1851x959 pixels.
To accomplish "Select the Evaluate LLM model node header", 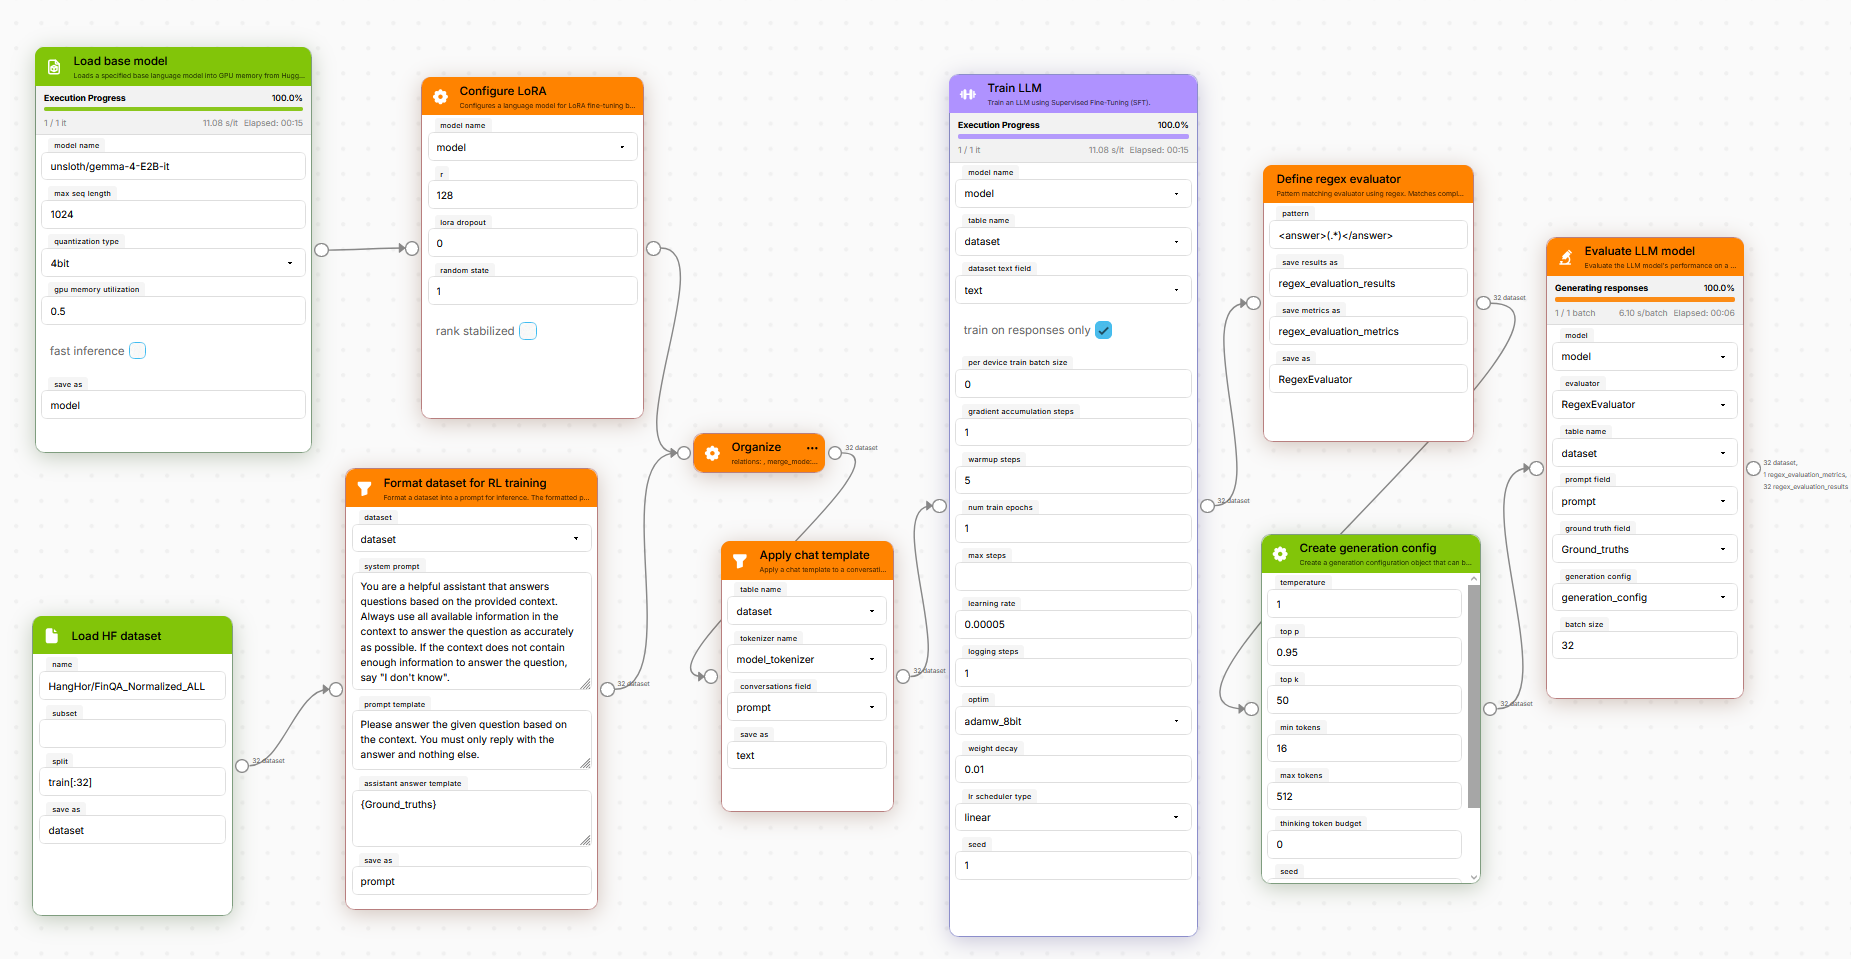I will (x=1645, y=257).
